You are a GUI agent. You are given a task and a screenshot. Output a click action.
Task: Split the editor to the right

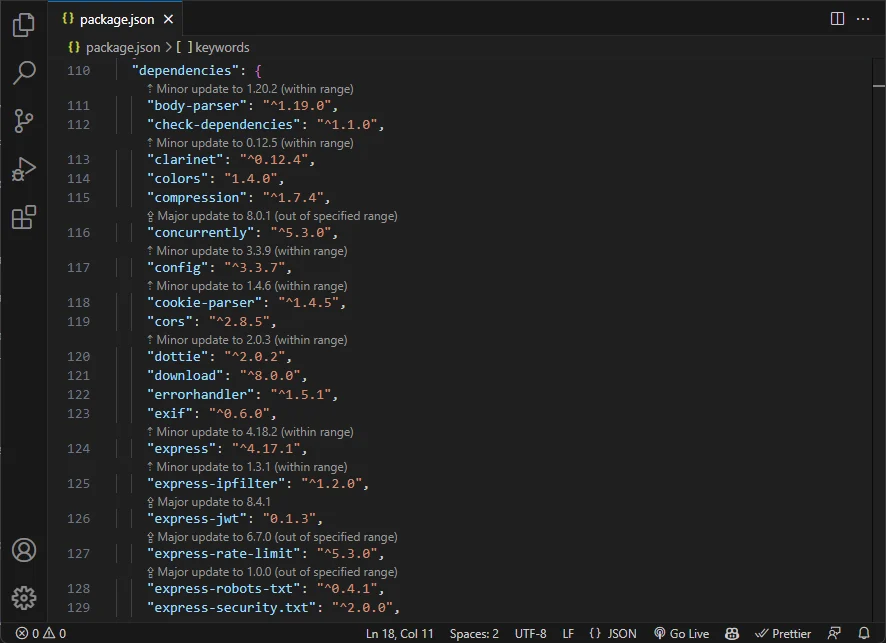pos(837,19)
